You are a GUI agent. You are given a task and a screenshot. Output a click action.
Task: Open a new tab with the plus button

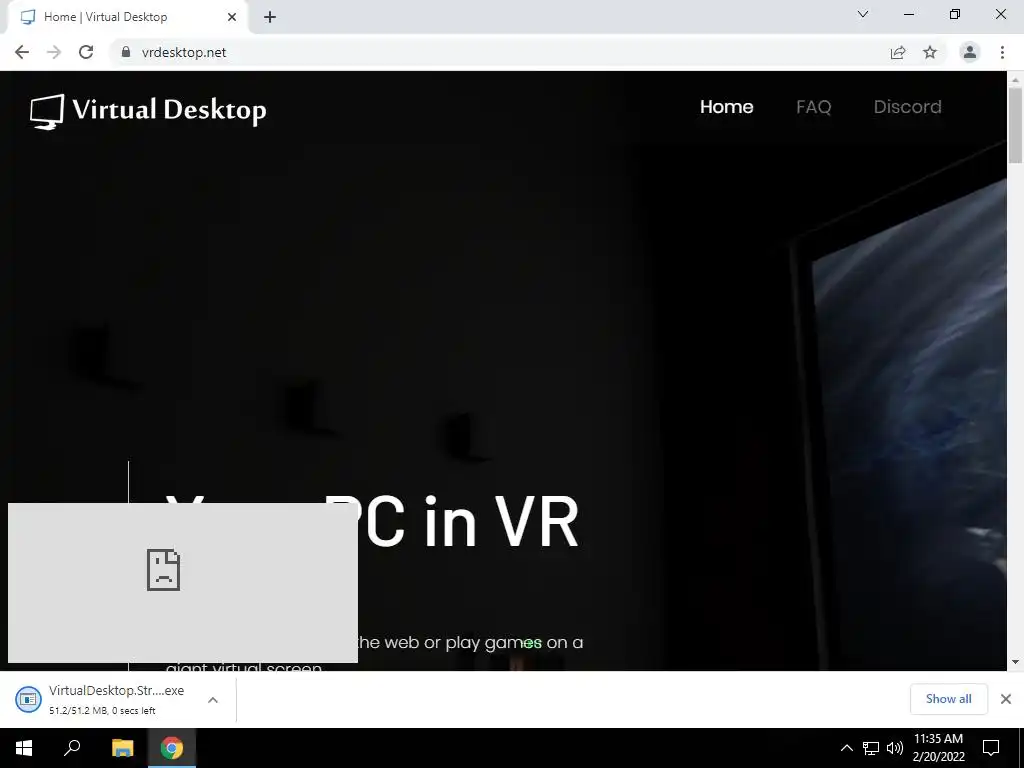pos(270,17)
